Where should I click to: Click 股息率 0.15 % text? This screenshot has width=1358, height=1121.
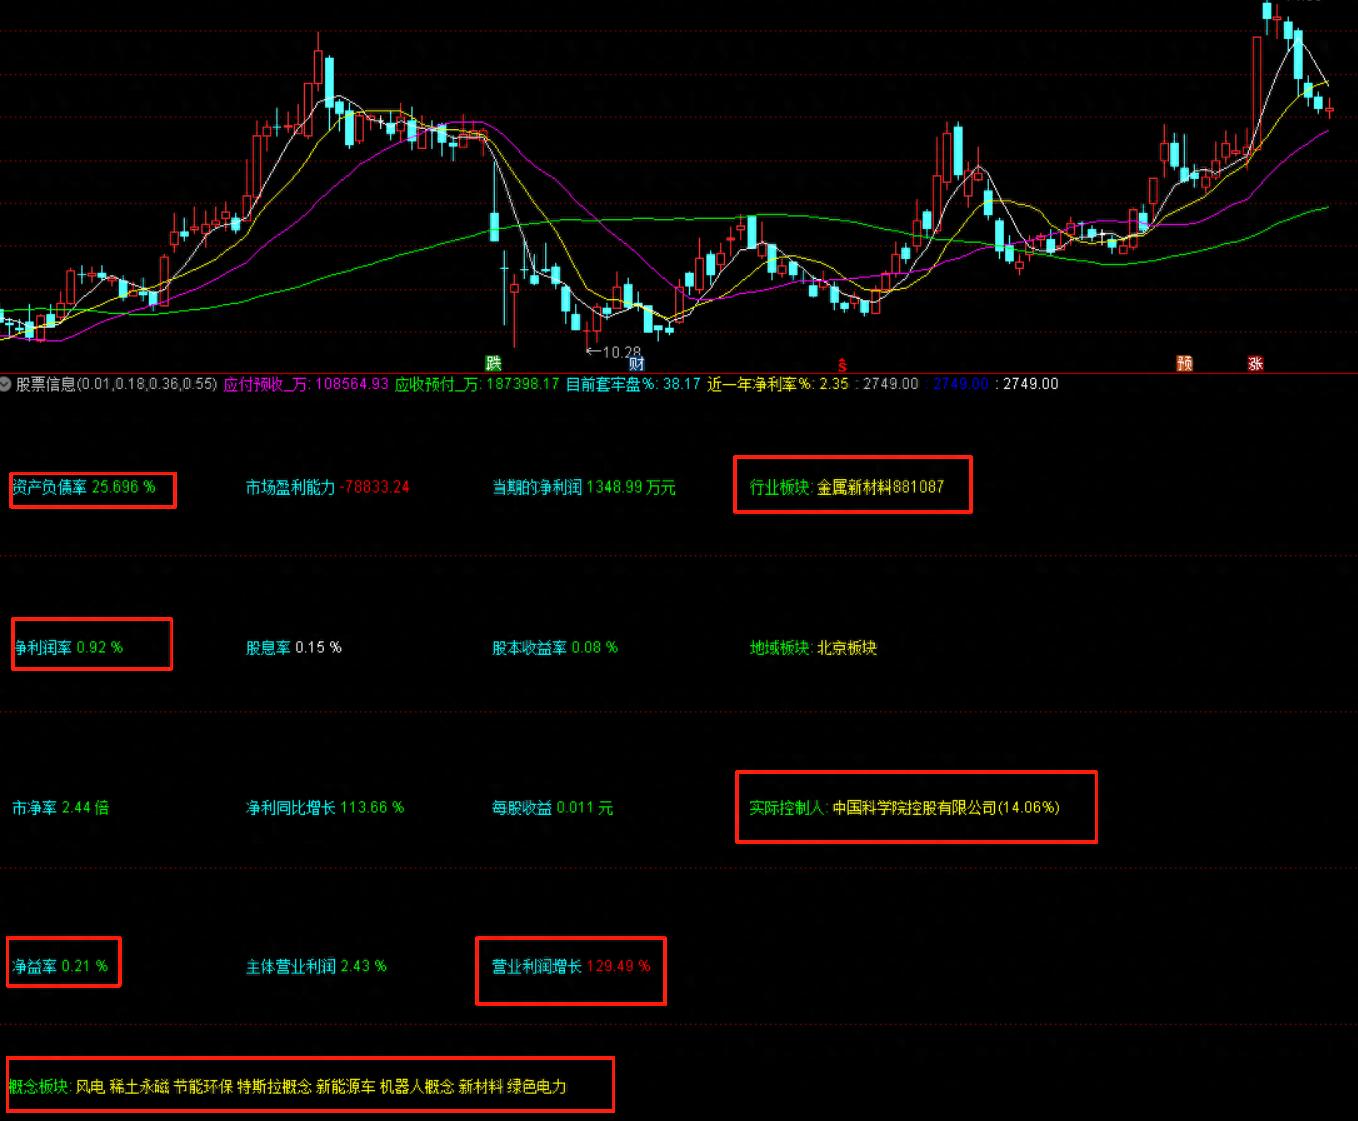pyautogui.click(x=294, y=647)
